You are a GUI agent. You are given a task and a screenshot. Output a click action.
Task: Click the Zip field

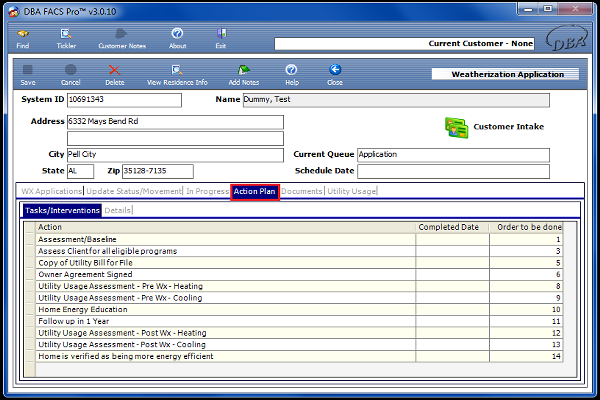(x=158, y=171)
